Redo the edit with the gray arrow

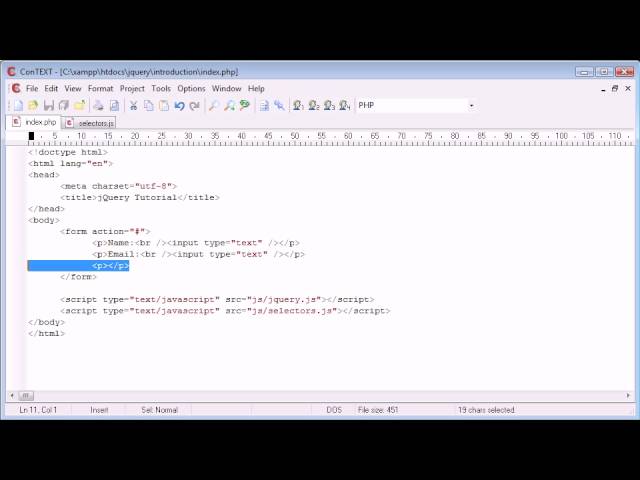[194, 106]
